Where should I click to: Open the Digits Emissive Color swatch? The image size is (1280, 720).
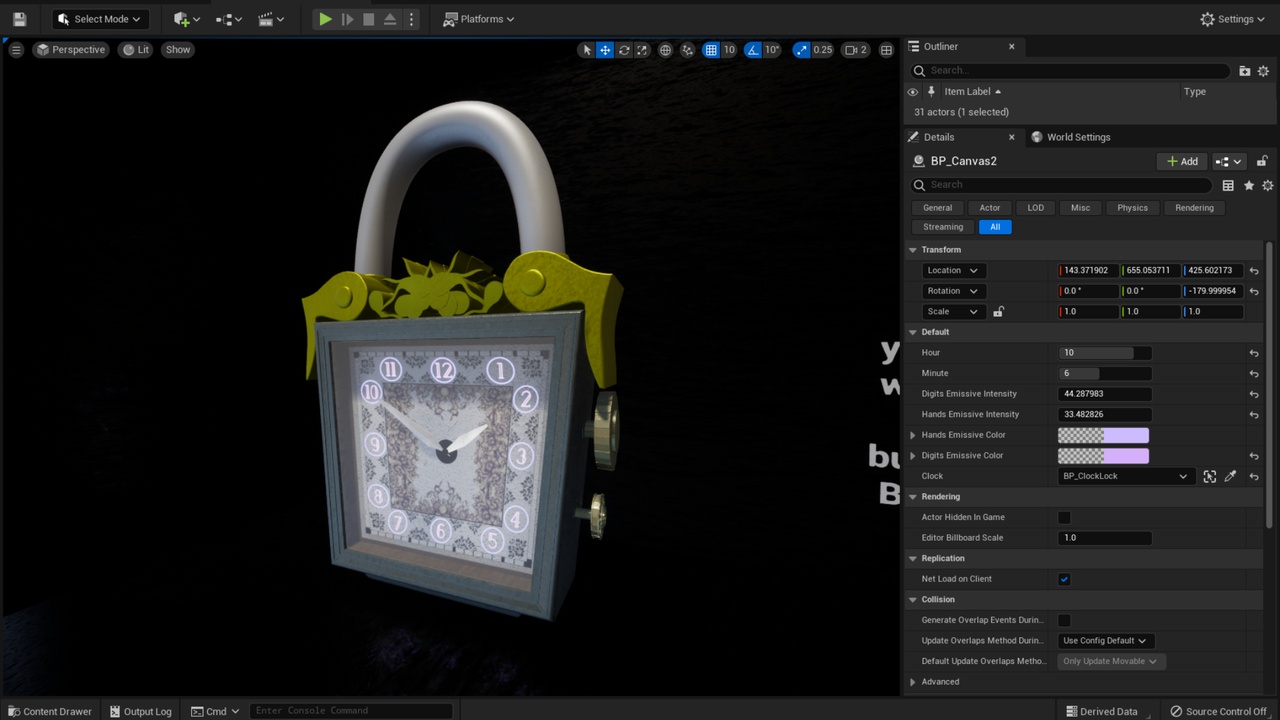1103,456
